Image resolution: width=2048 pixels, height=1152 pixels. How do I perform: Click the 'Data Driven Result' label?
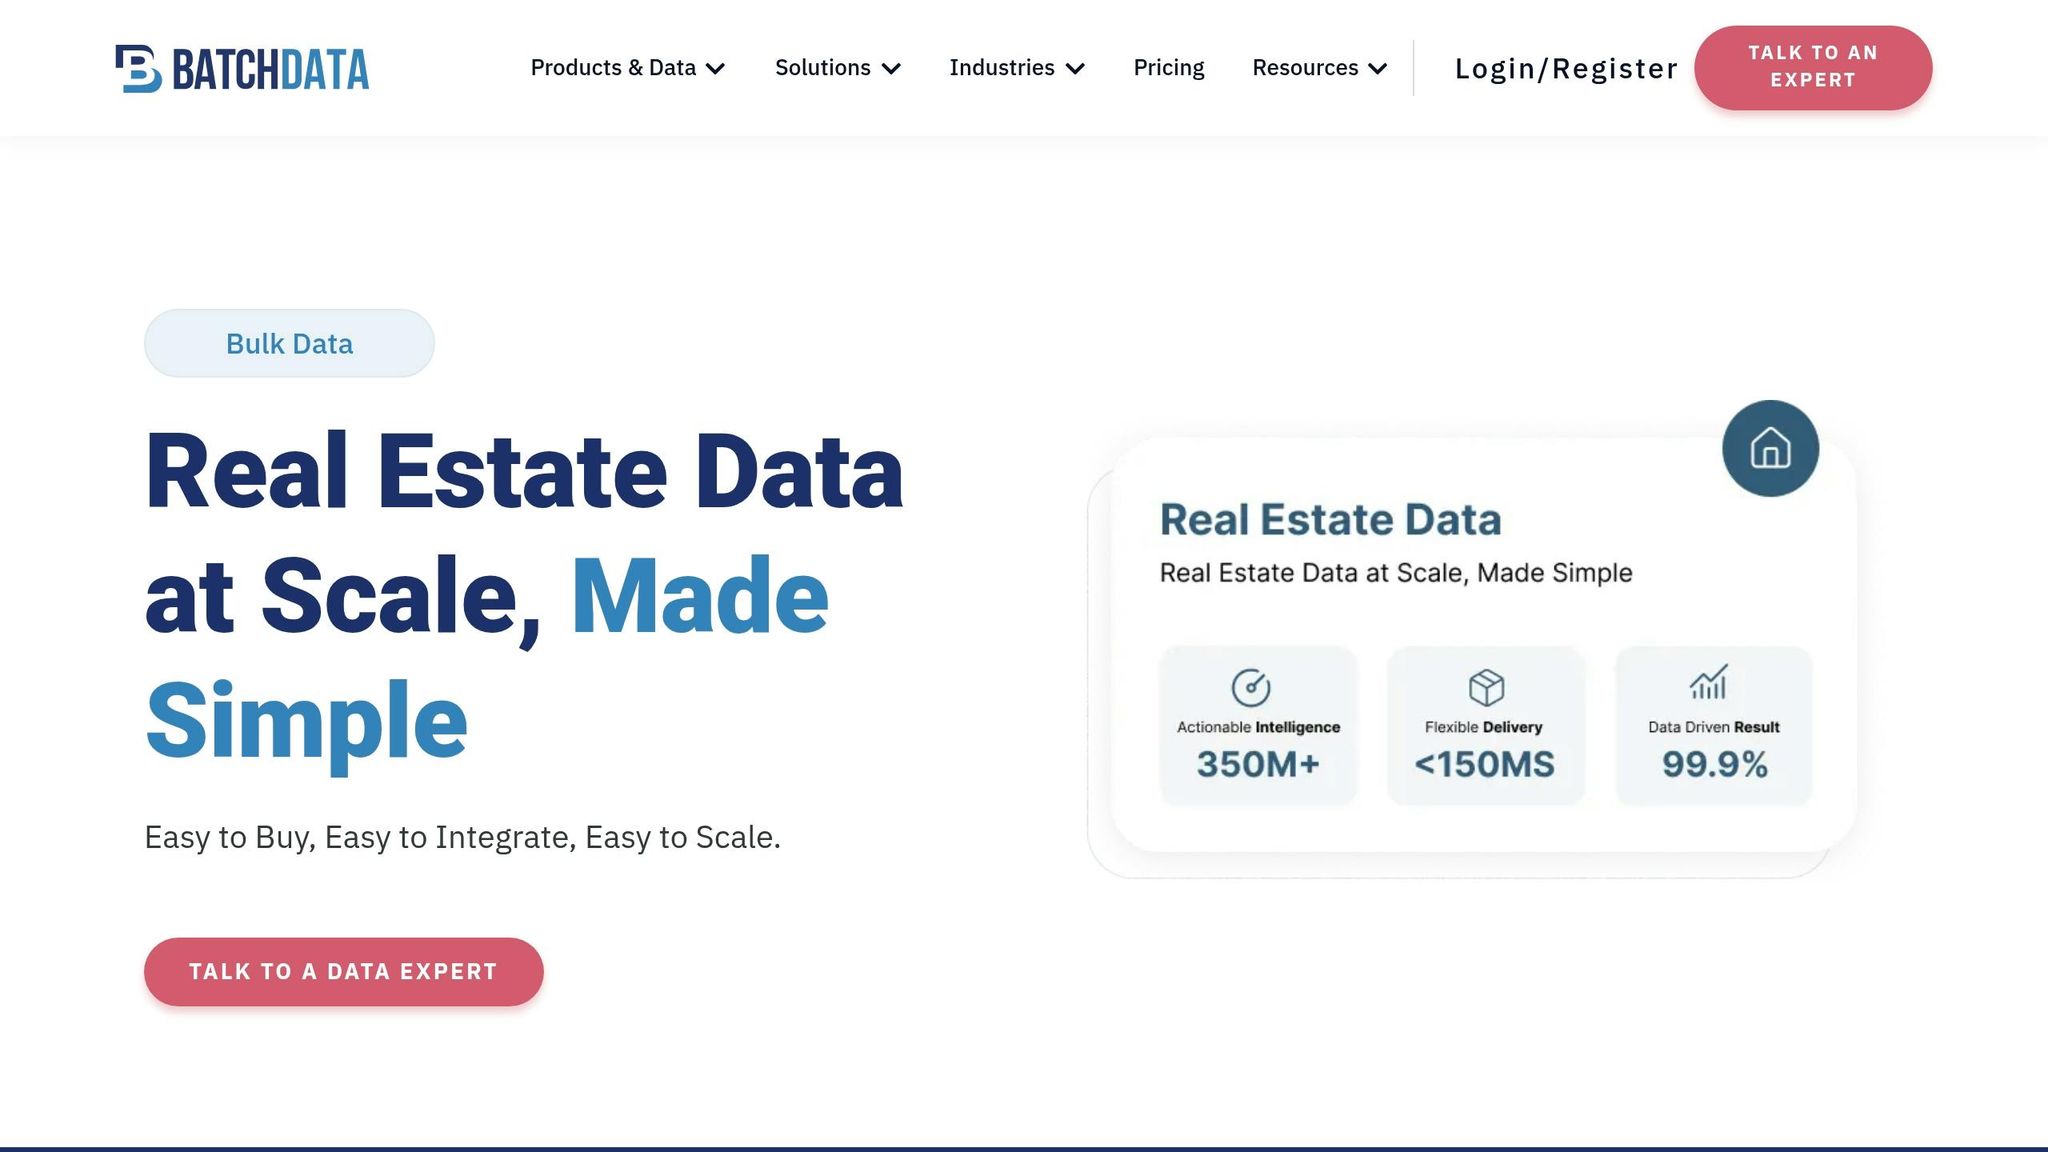point(1714,727)
